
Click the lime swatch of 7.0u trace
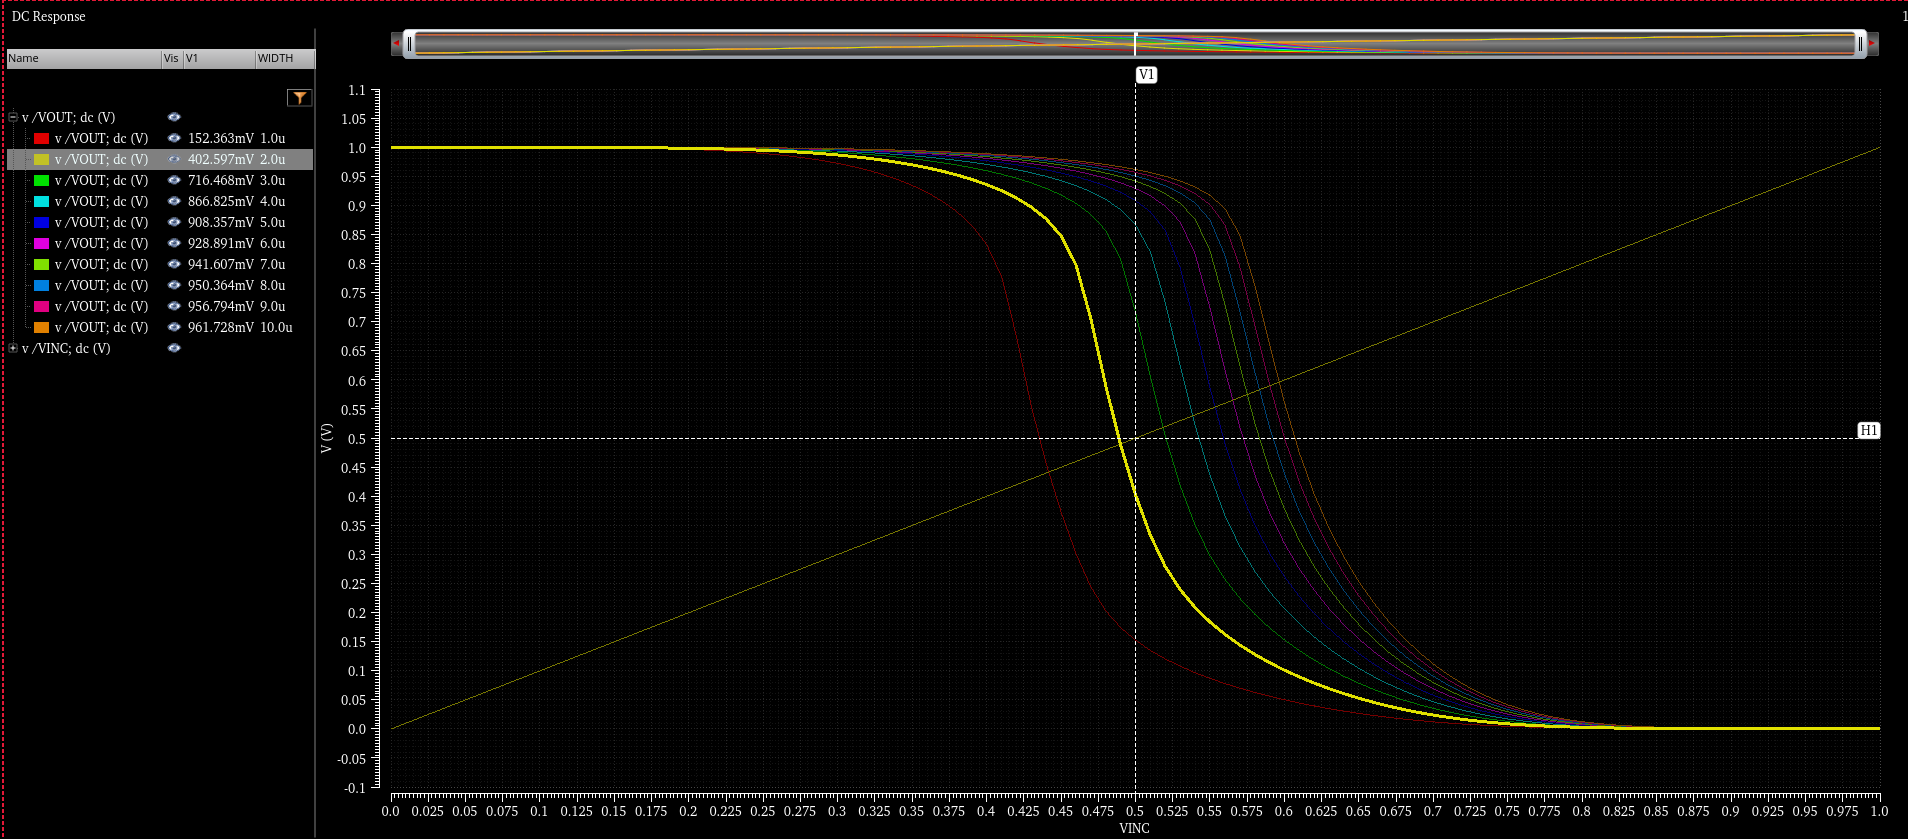pos(41,264)
